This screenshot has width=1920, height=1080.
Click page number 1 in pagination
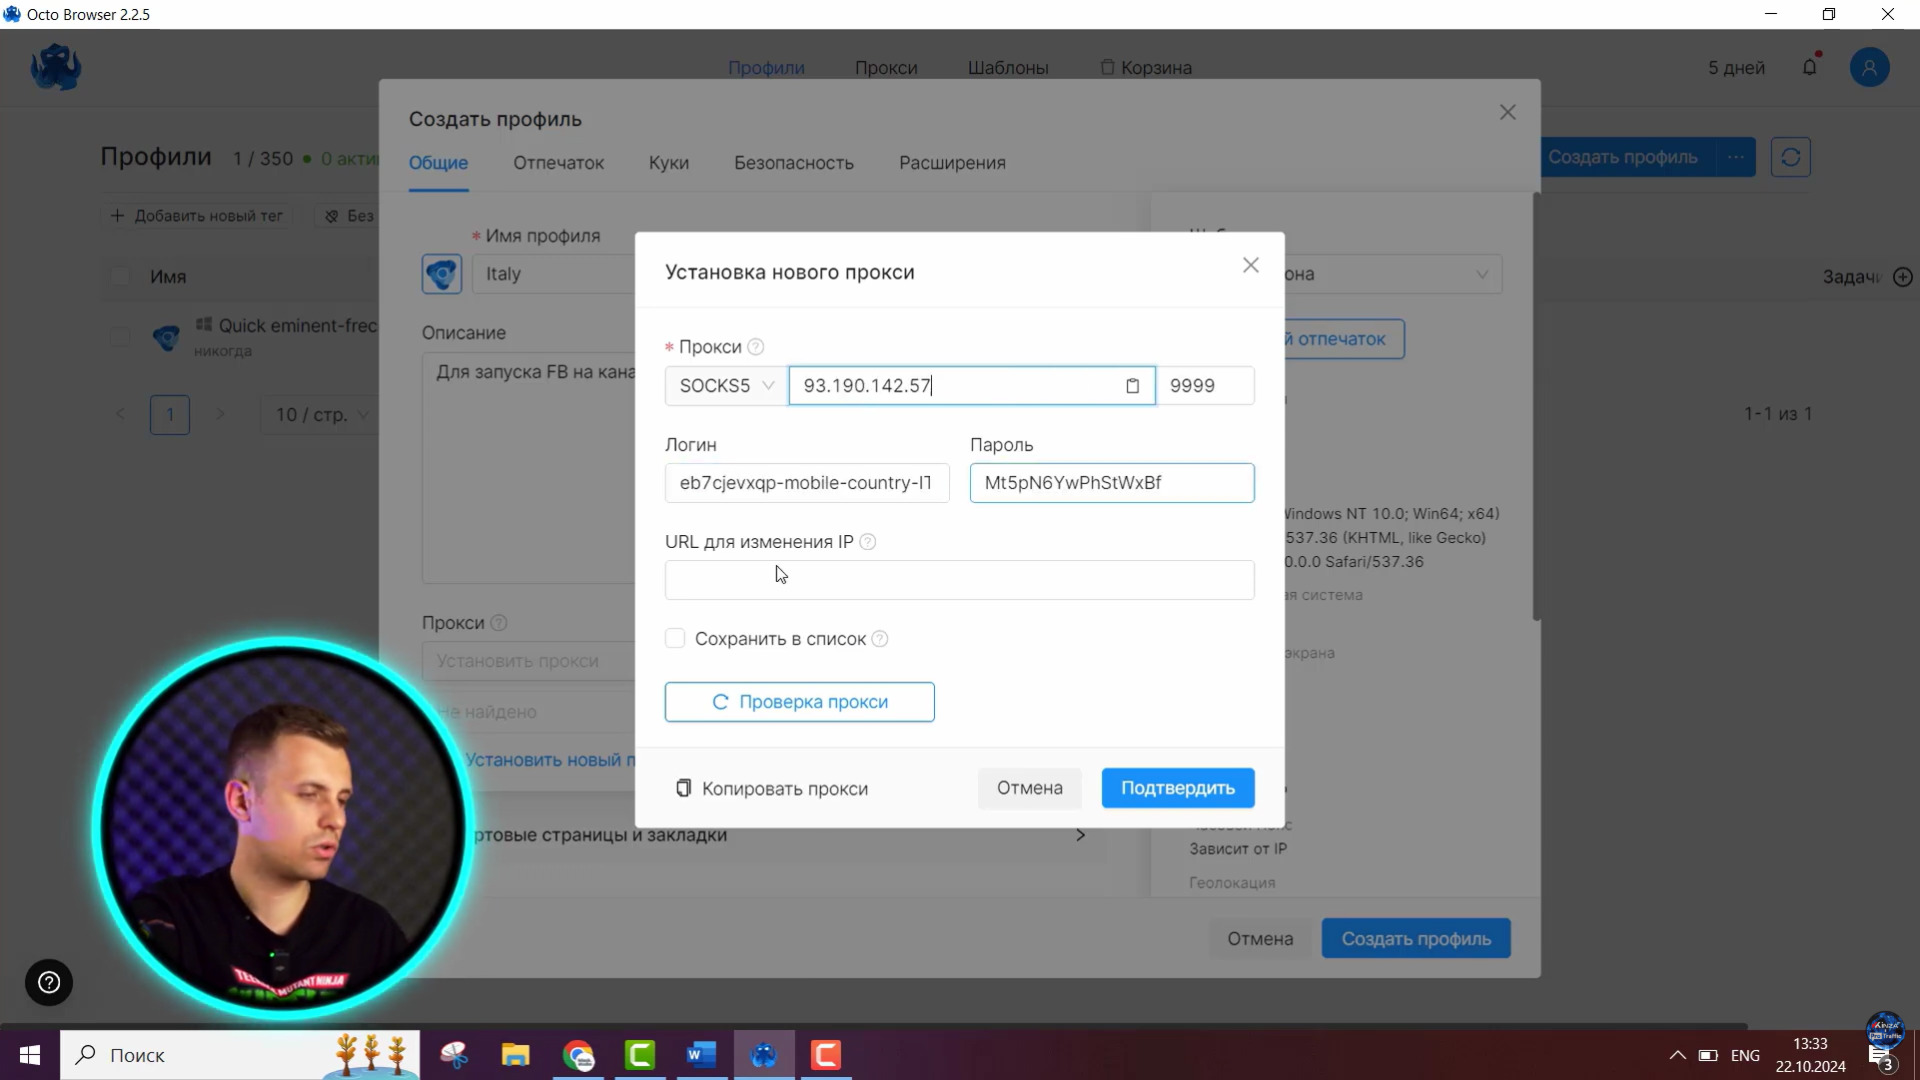170,414
